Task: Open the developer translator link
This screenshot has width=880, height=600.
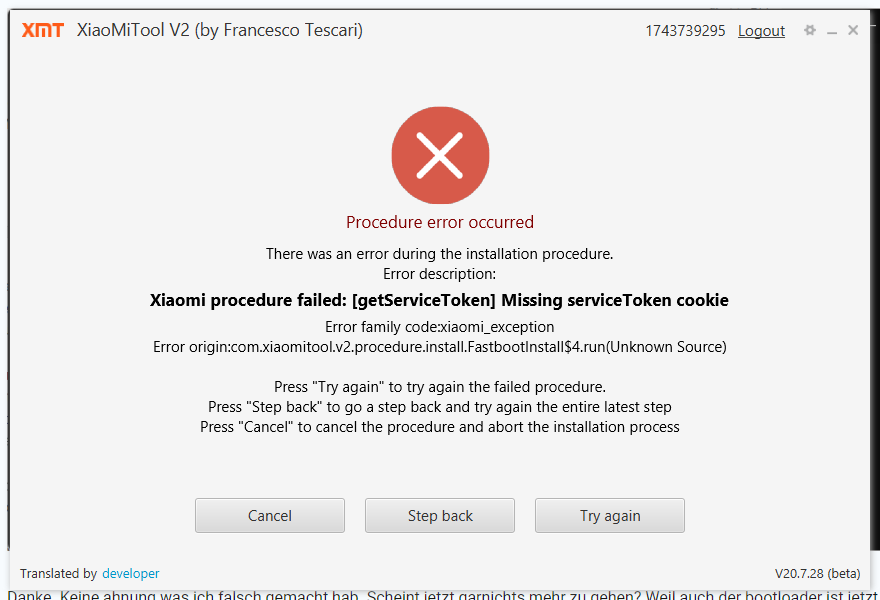Action: (x=130, y=573)
